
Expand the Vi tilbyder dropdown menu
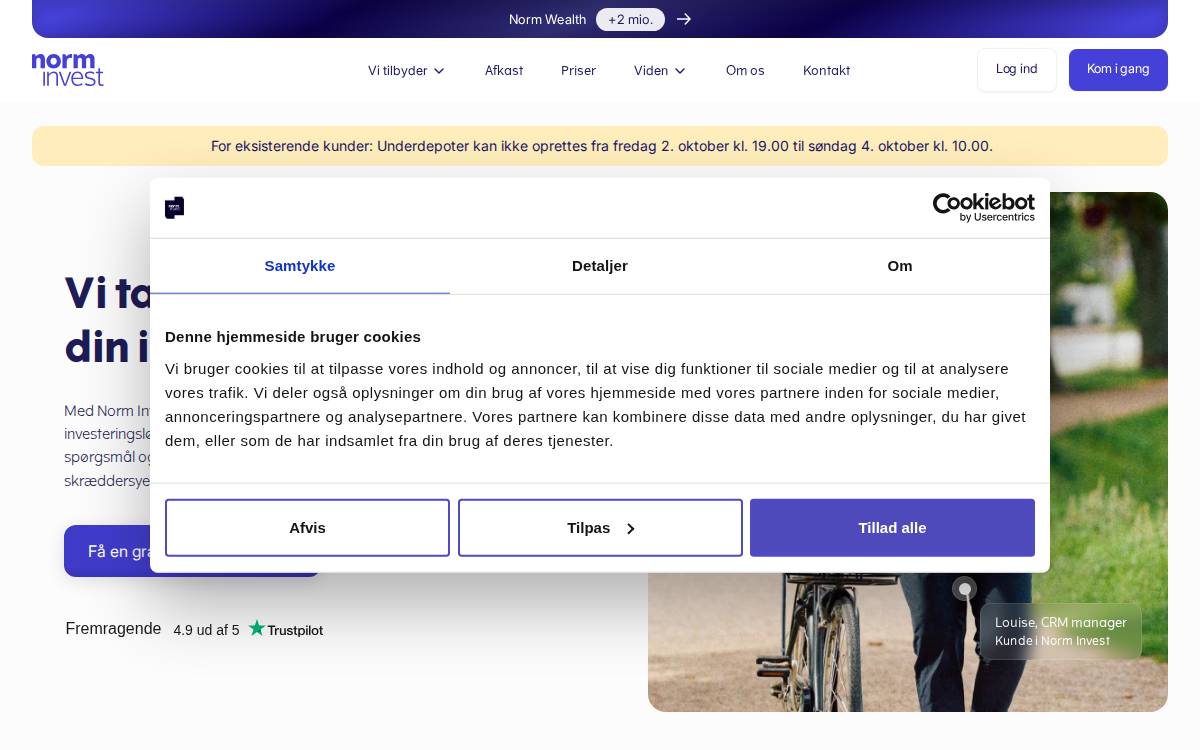click(x=406, y=70)
